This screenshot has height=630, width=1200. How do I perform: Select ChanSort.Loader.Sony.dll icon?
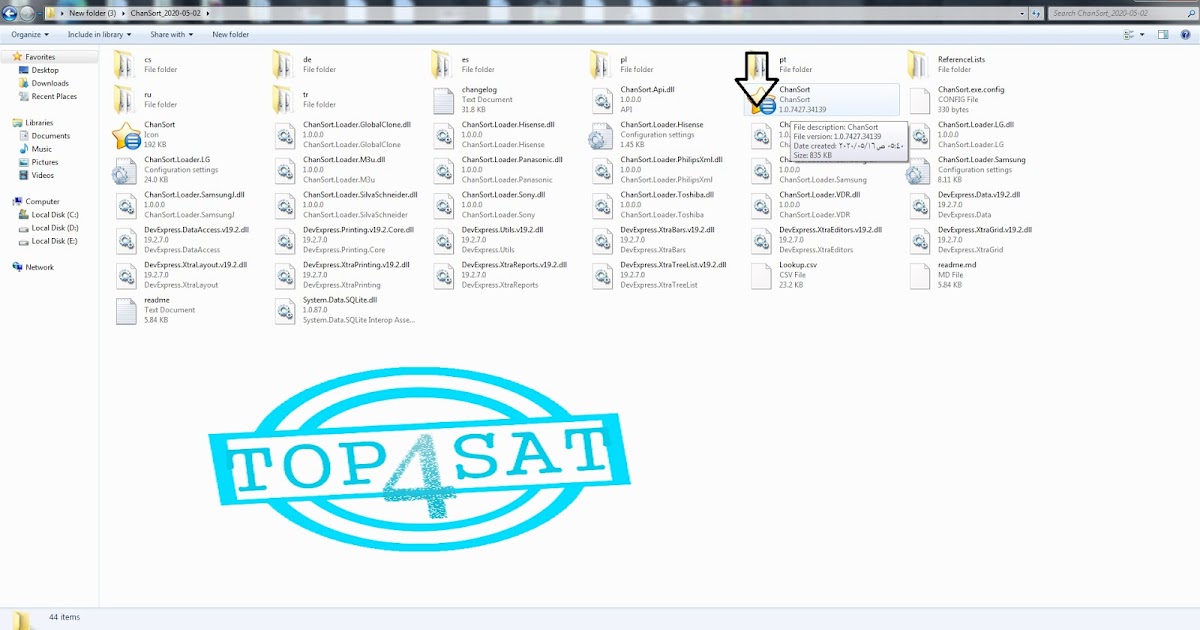443,205
